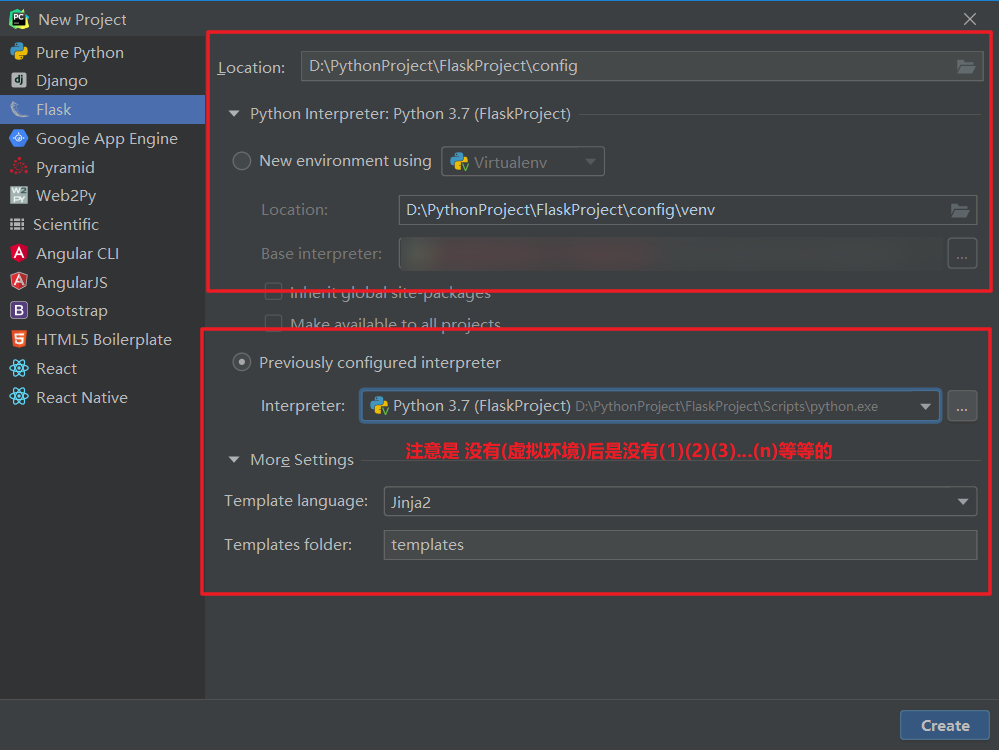Select Flask project type

(103, 110)
